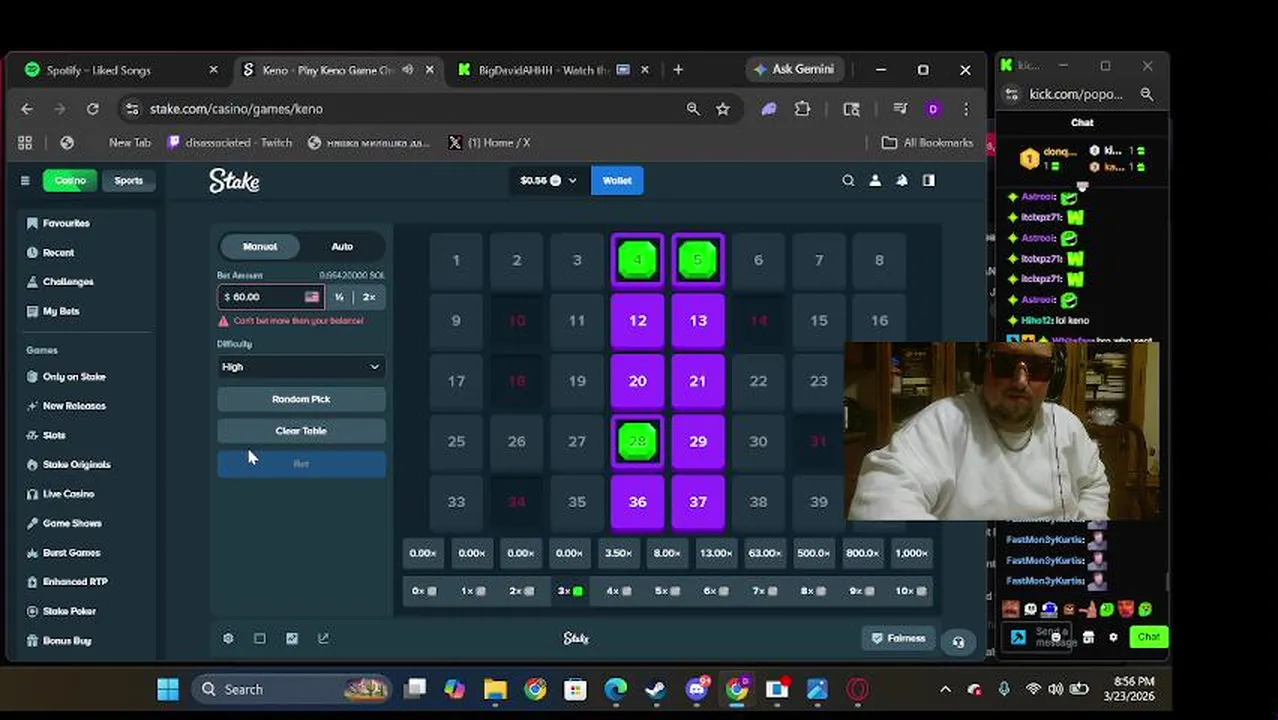
Task: Switch to Auto betting mode
Action: [342, 246]
